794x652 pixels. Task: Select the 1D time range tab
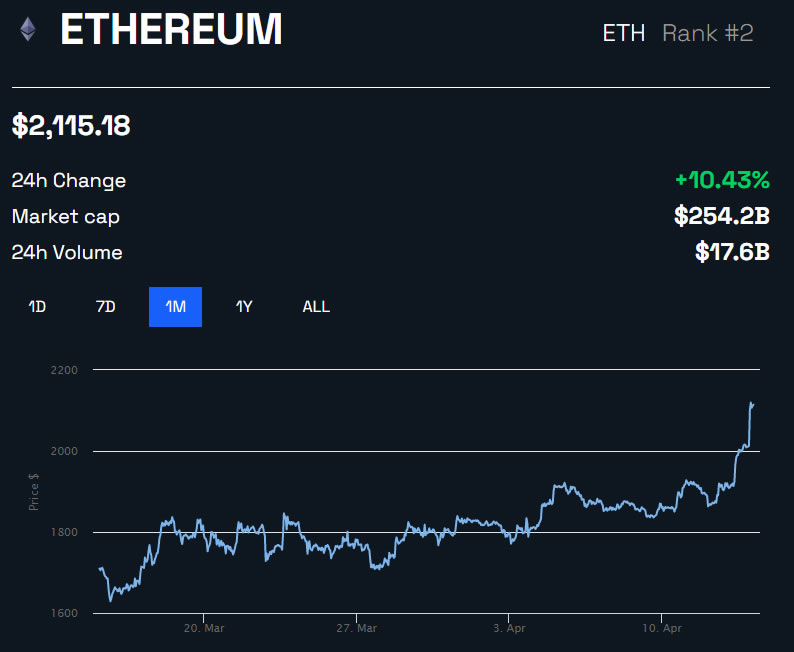click(37, 307)
